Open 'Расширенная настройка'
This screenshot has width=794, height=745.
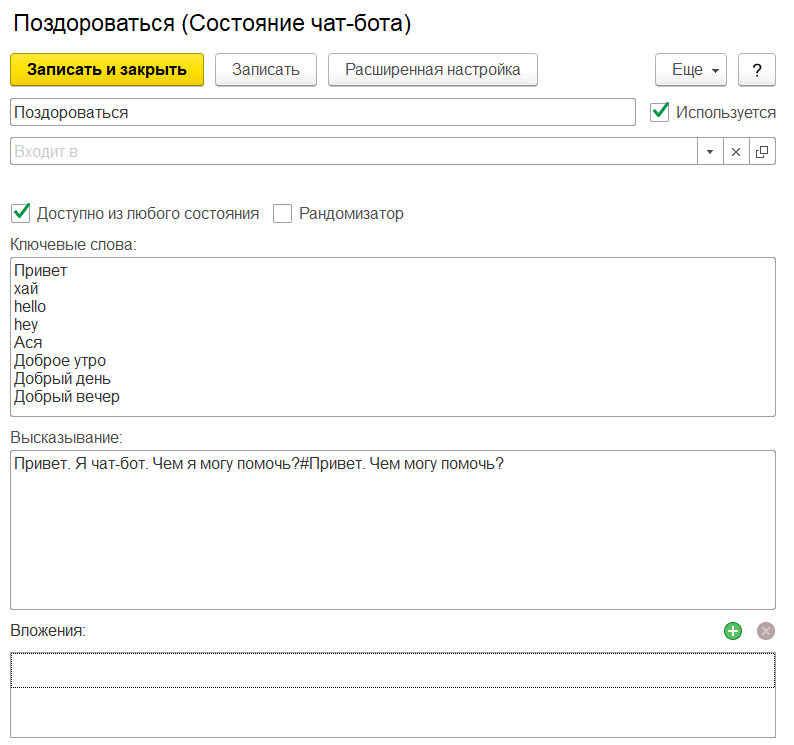tap(432, 70)
